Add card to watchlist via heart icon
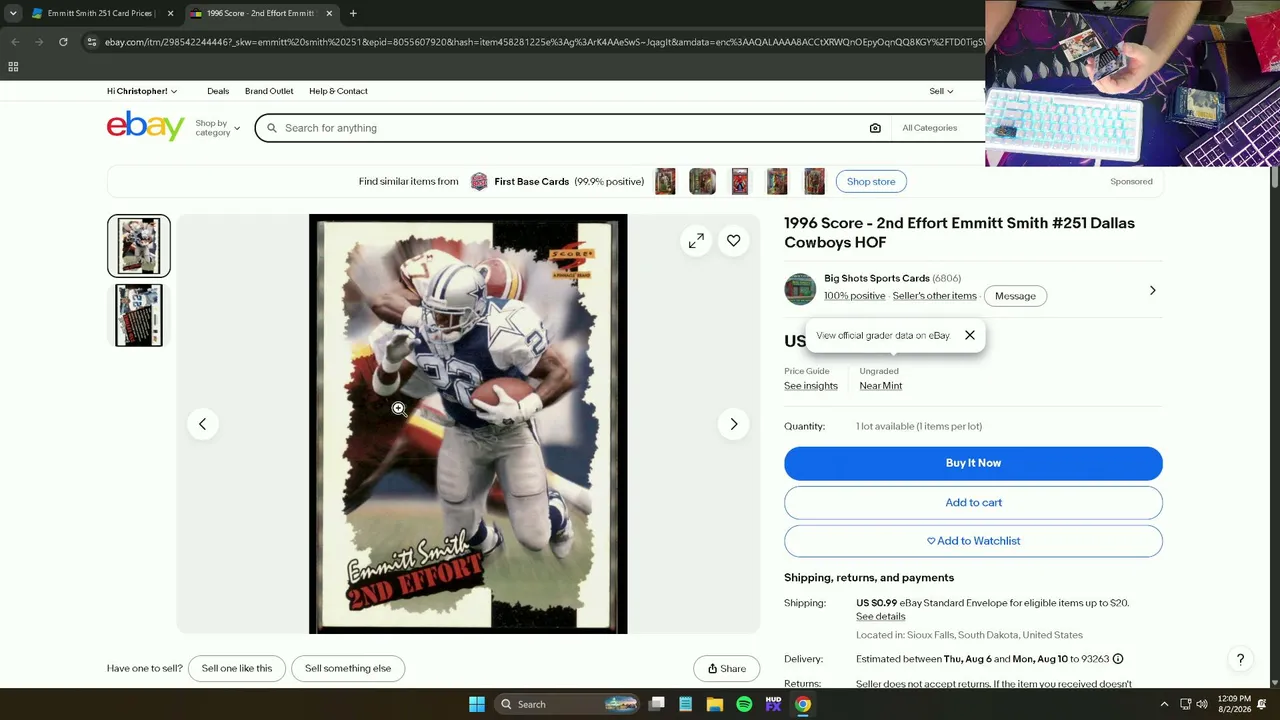This screenshot has height=720, width=1280. click(734, 241)
